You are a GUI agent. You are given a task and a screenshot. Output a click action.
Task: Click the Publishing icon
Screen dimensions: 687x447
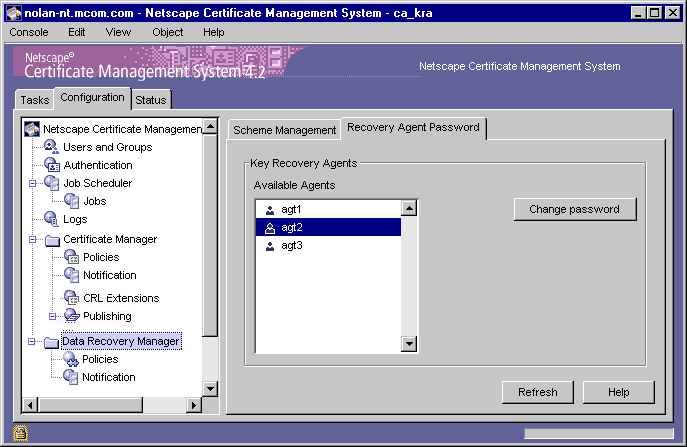[x=72, y=316]
